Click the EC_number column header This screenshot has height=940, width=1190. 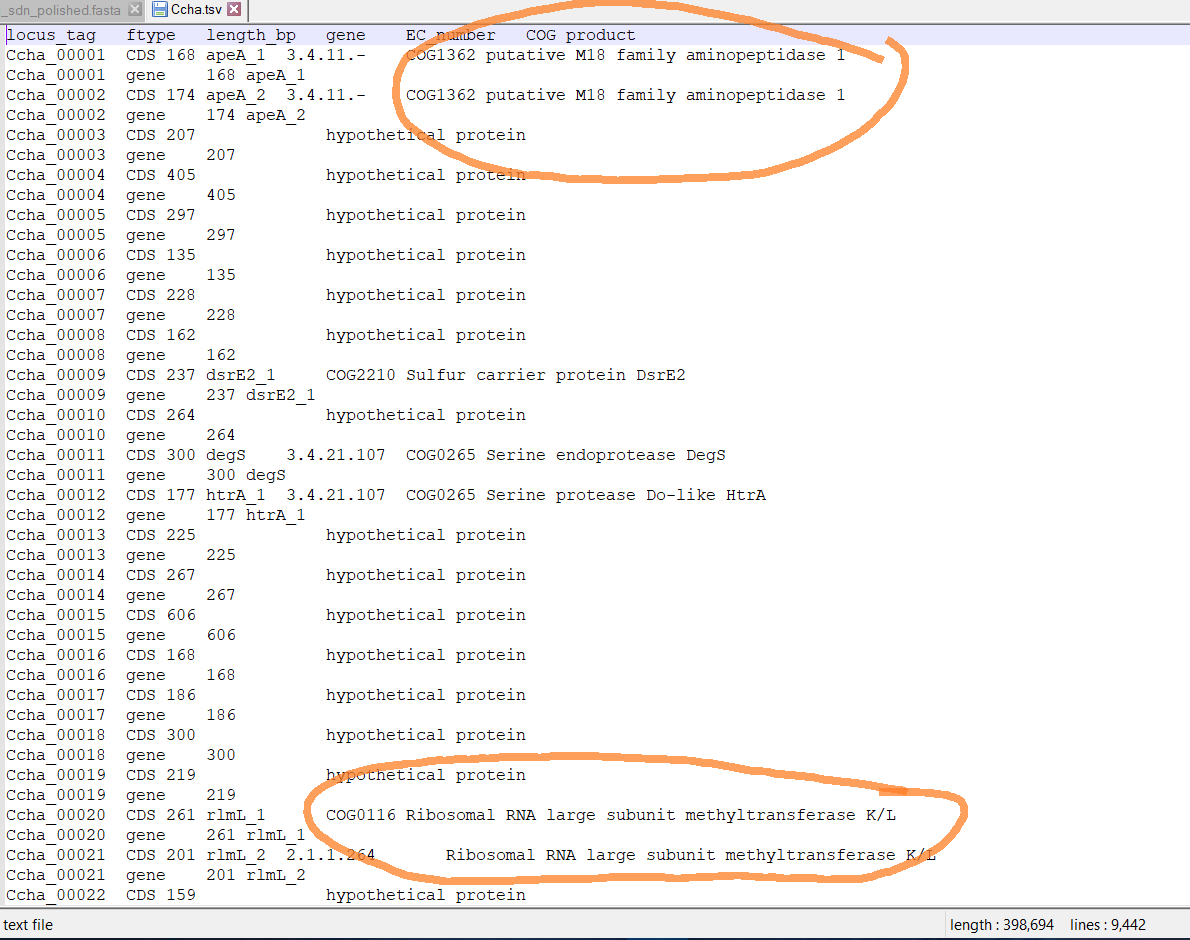(x=450, y=34)
